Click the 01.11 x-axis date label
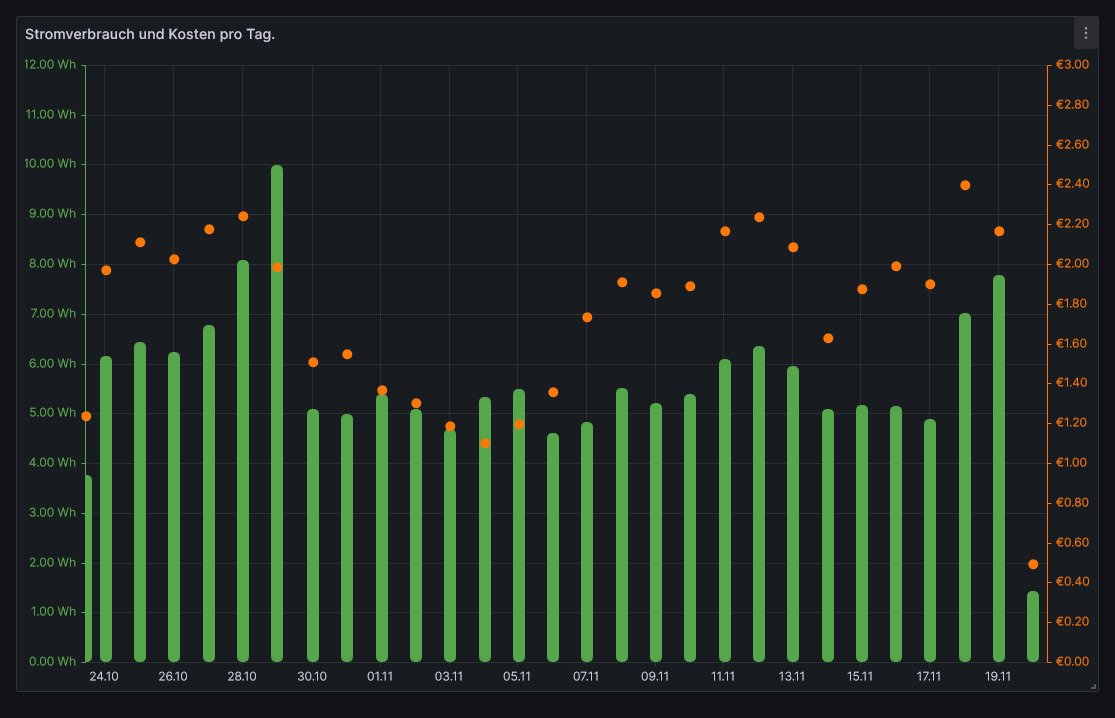The width and height of the screenshot is (1115, 718). 380,677
